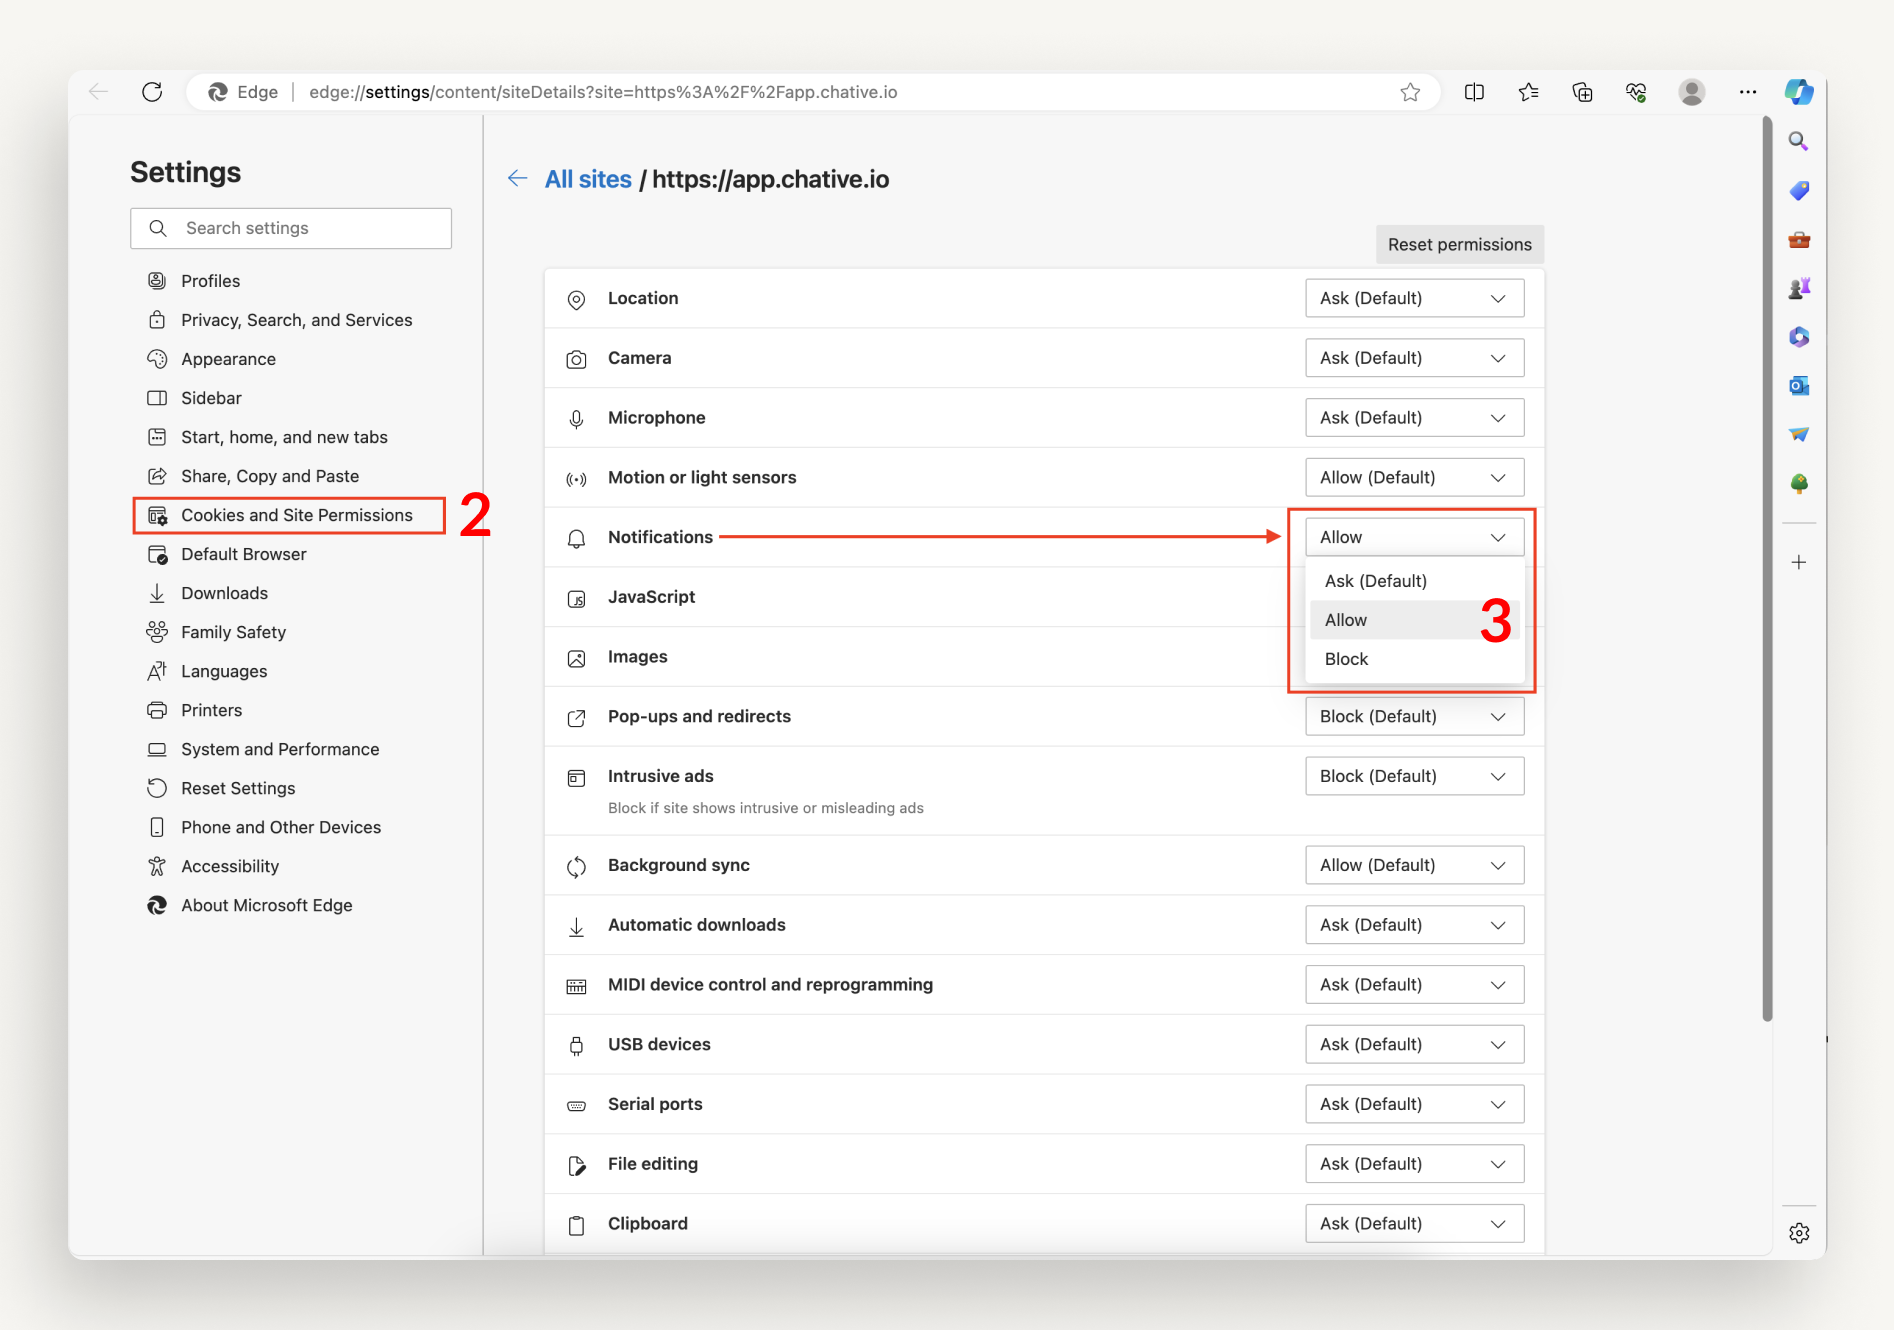Screen dimensions: 1894x1330
Task: Open Cookies and Site Permissions settings
Action: [296, 515]
